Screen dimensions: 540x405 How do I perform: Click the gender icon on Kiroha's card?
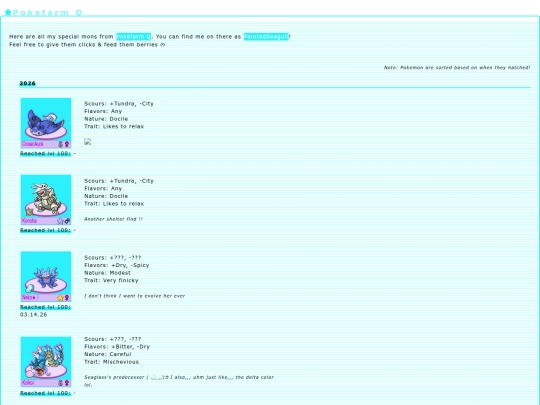(67, 221)
